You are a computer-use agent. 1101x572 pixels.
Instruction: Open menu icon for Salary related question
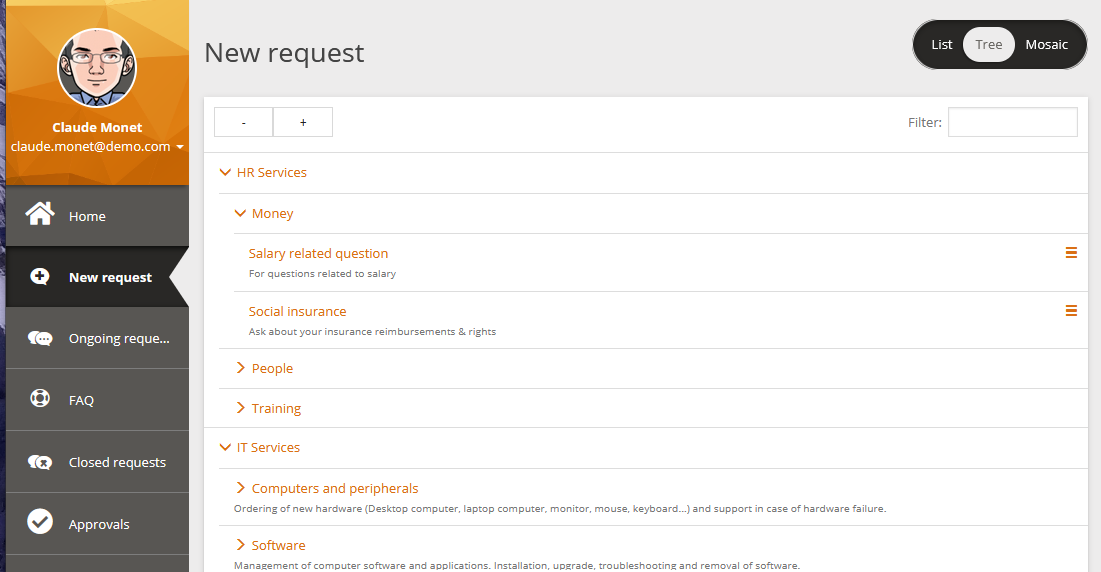coord(1071,253)
